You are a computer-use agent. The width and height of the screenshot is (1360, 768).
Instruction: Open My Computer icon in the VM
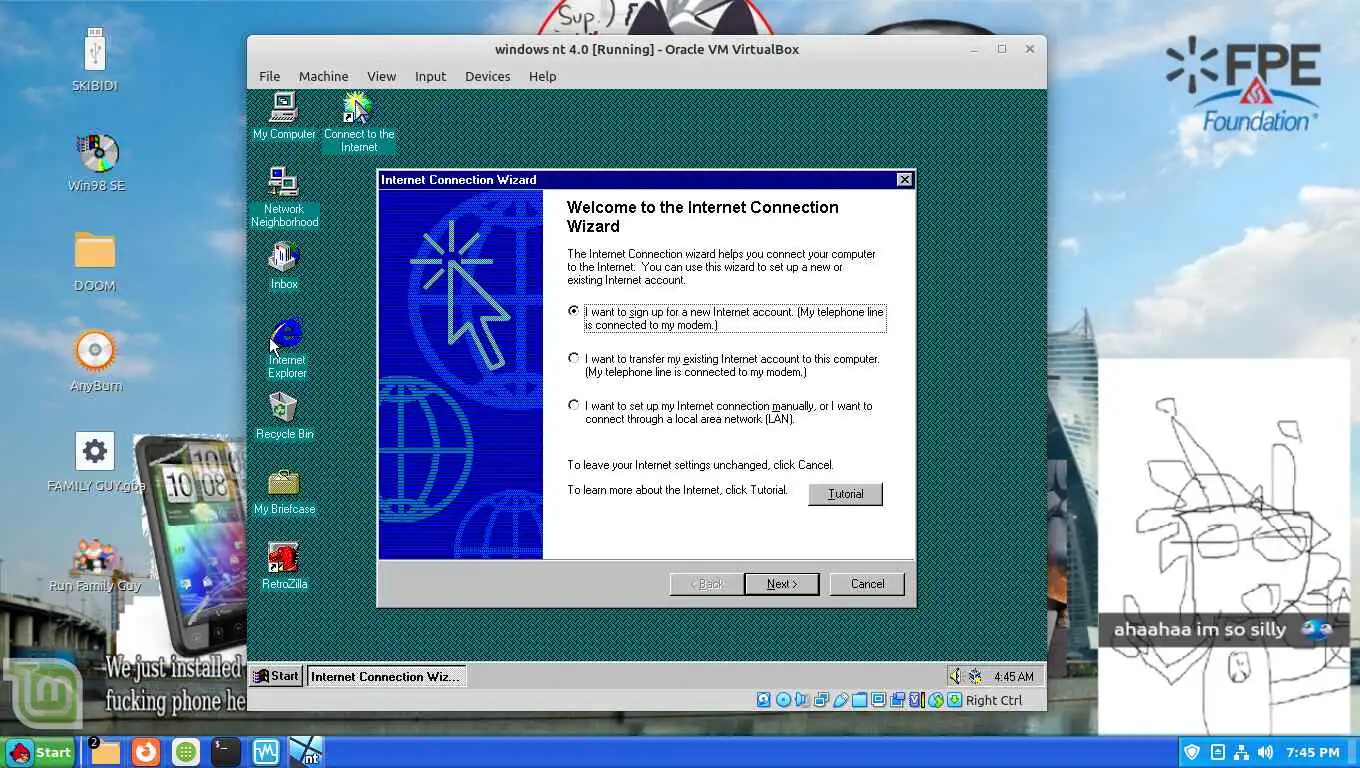[284, 116]
